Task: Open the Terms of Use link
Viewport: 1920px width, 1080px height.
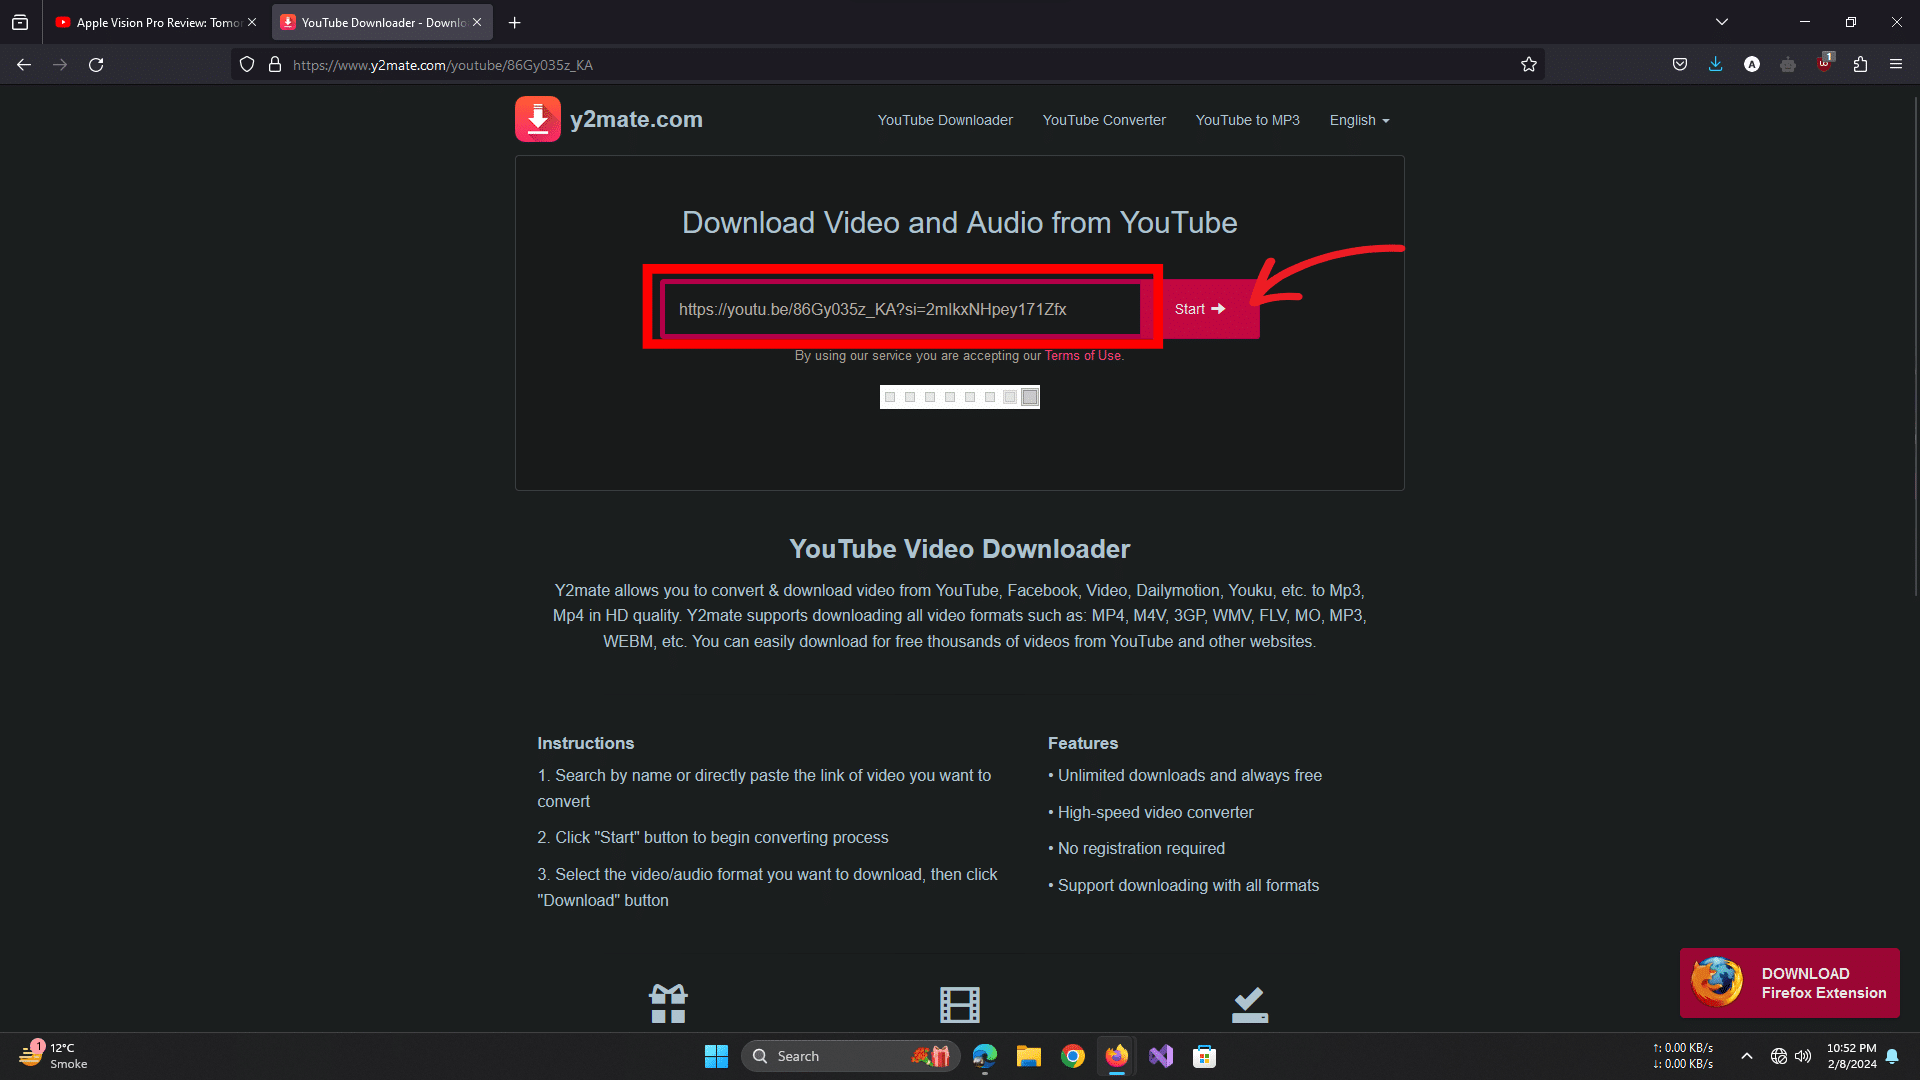Action: pyautogui.click(x=1082, y=356)
